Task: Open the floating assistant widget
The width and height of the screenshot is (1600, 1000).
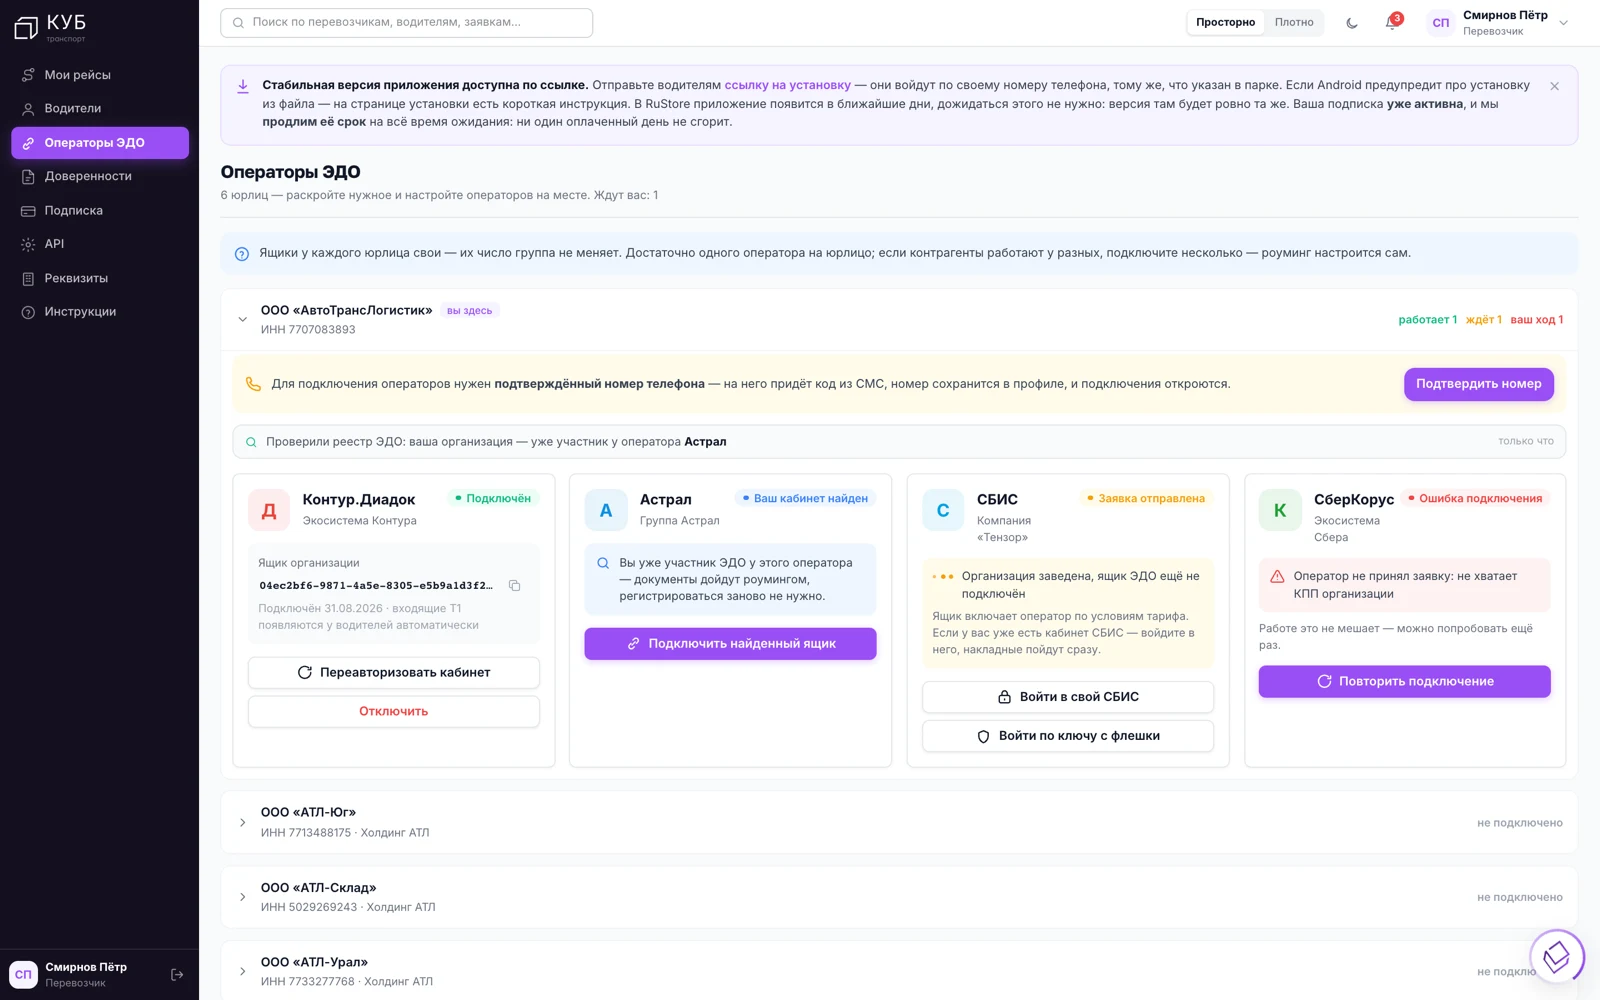Action: [1556, 957]
